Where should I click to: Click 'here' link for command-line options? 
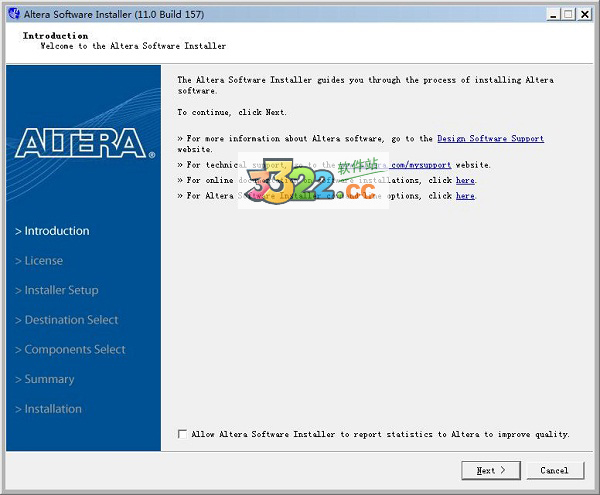465,196
